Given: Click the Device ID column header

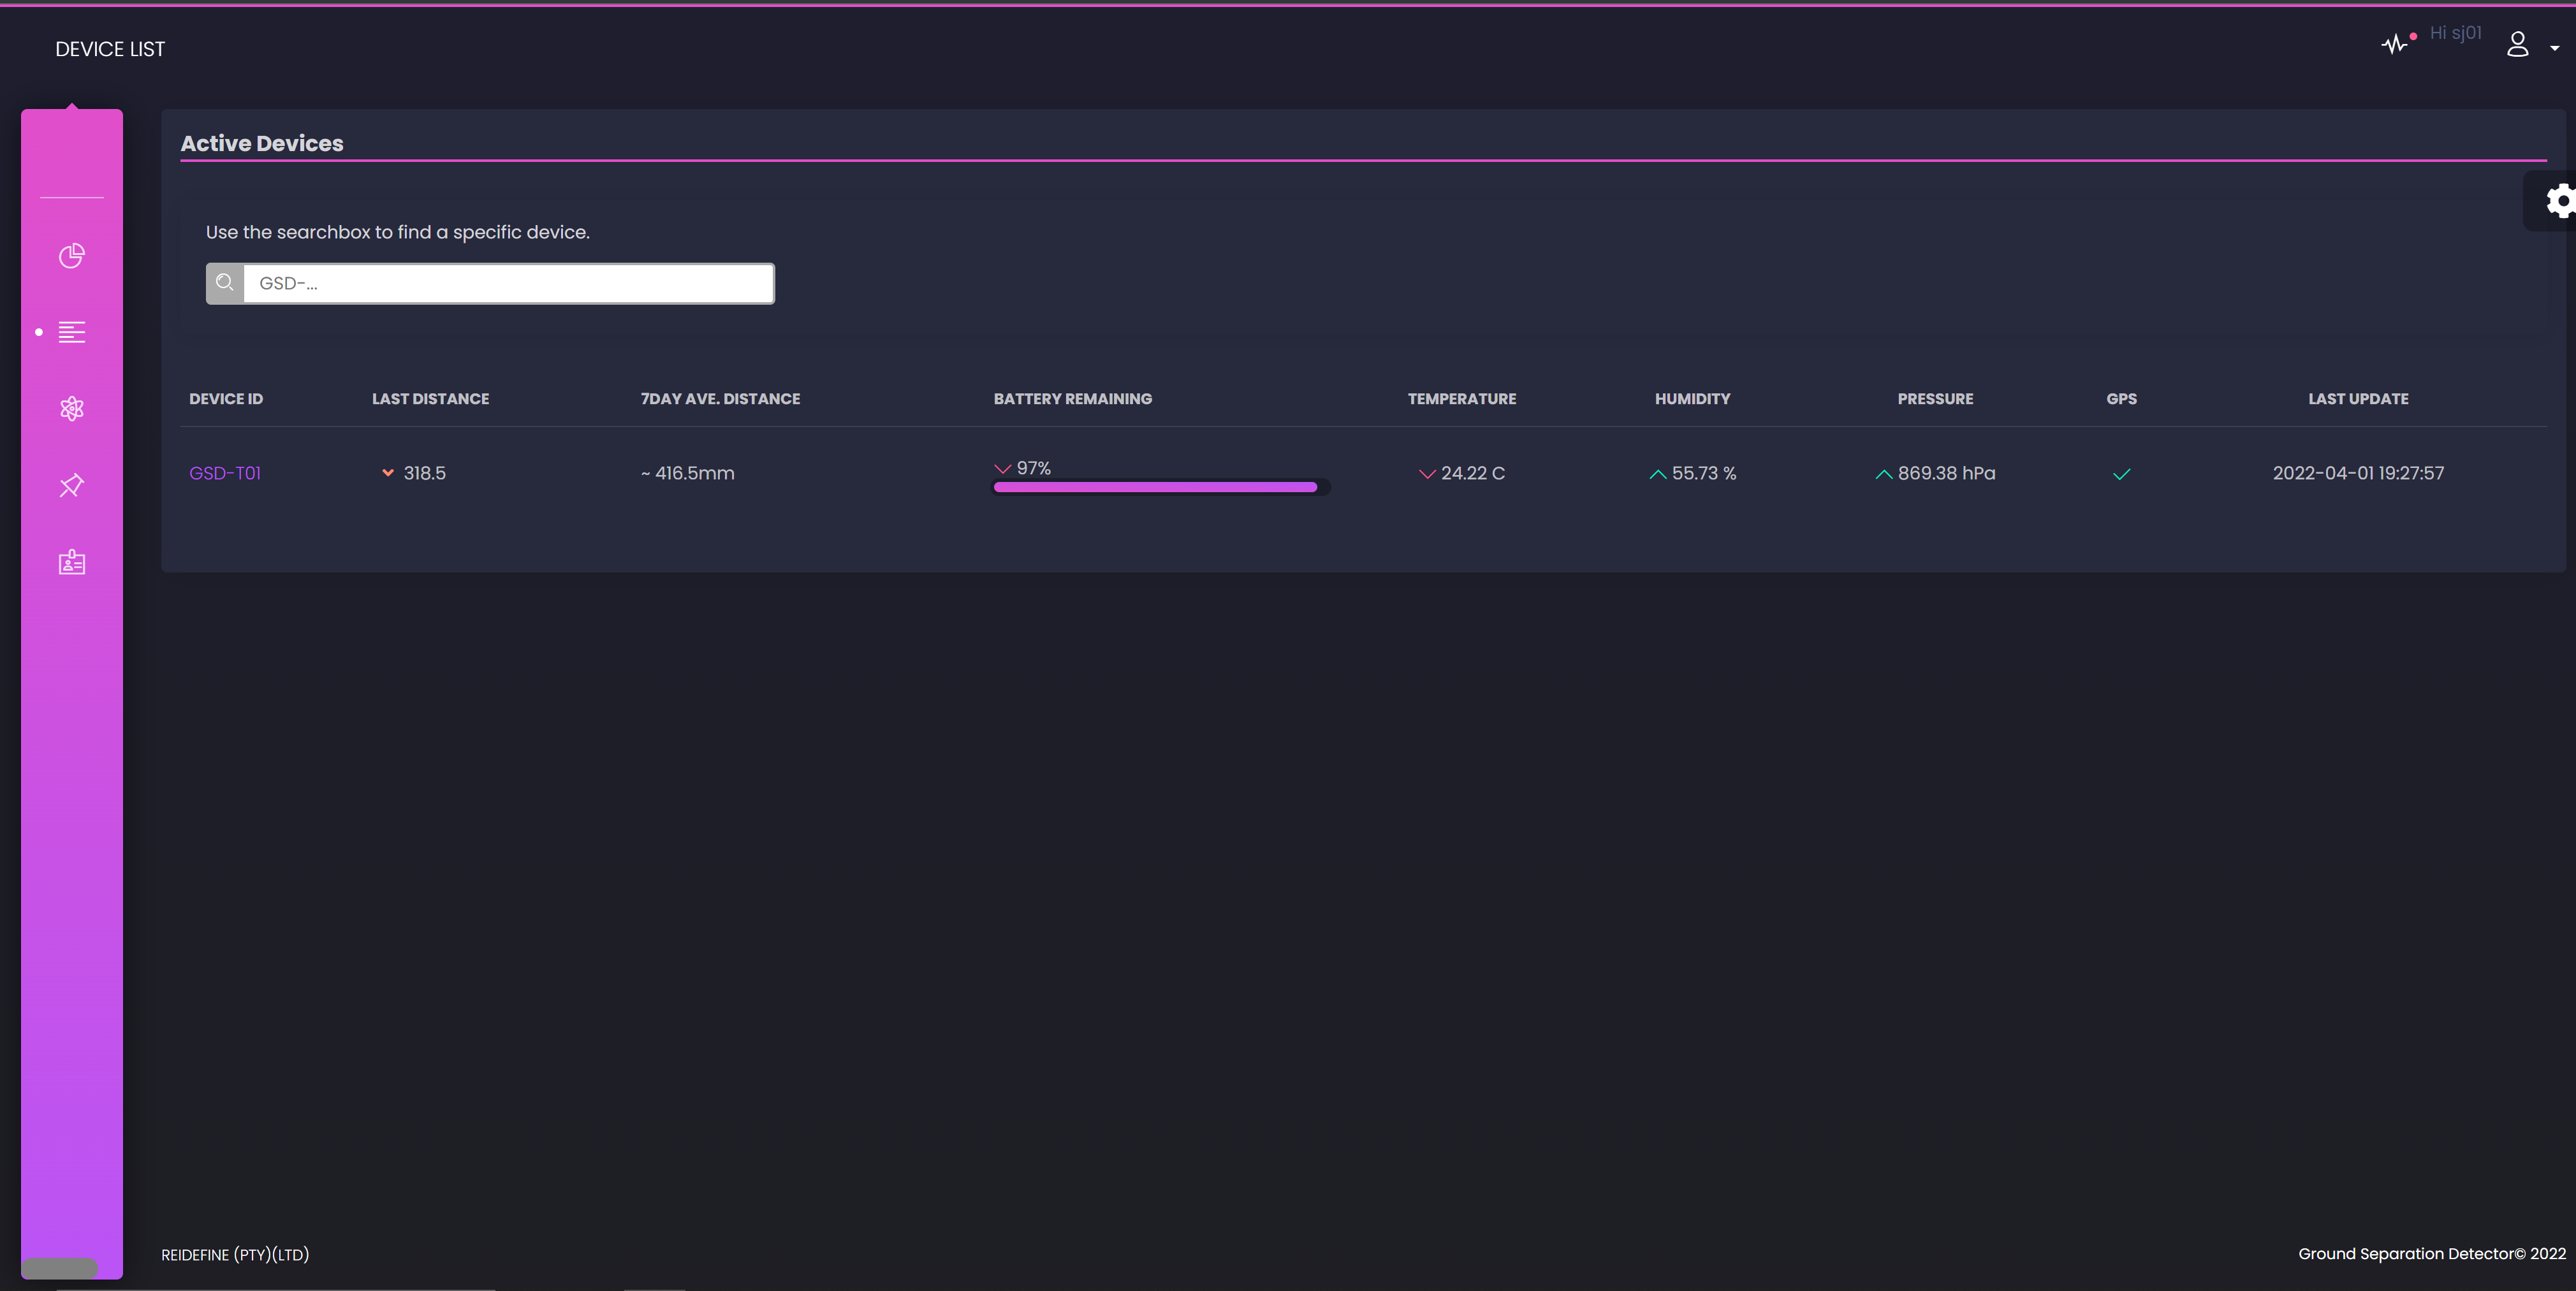Looking at the screenshot, I should [x=226, y=399].
